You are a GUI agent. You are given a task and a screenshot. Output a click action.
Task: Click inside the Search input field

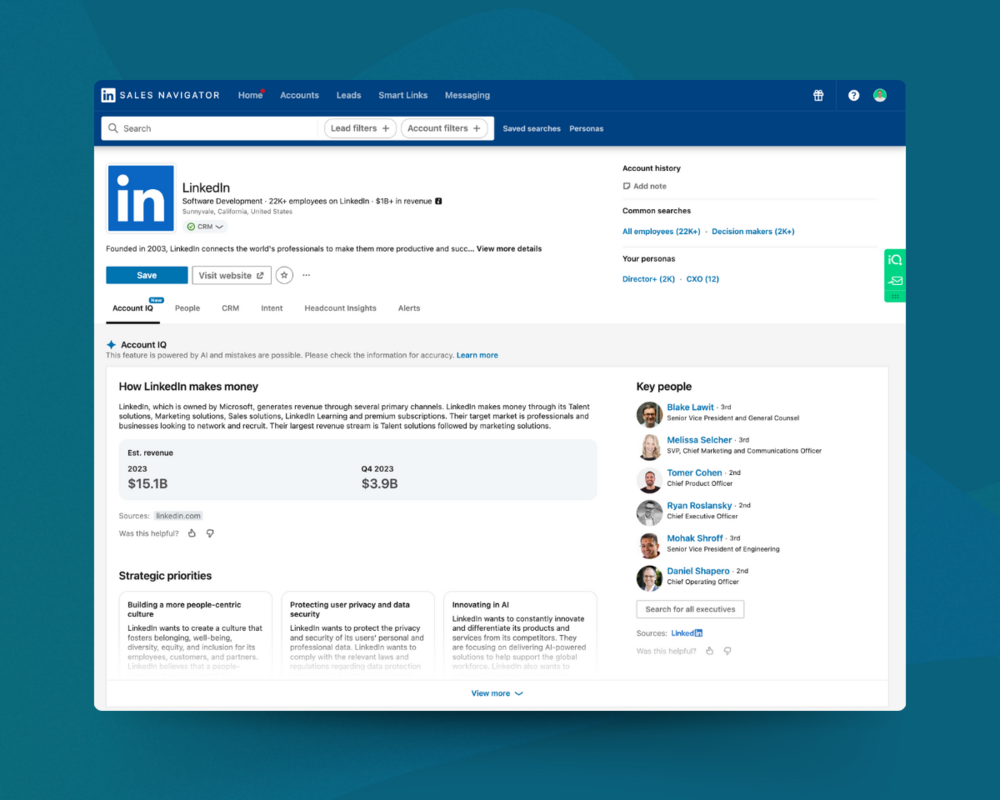click(200, 128)
